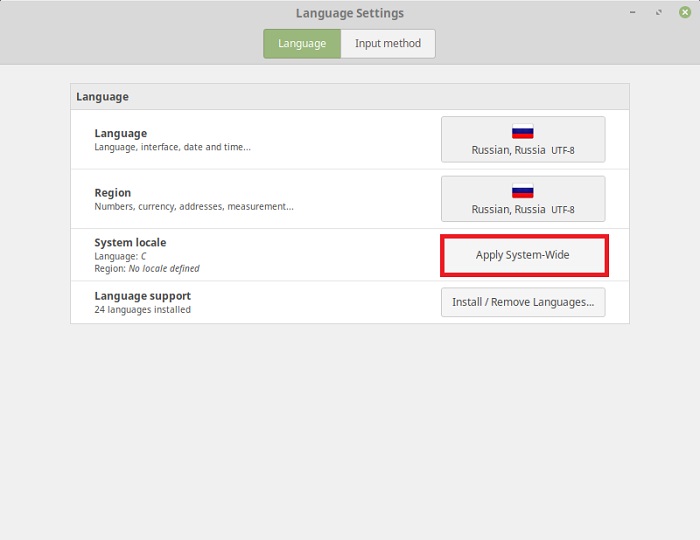The image size is (700, 540).
Task: Select the 'Language support' label
Action: point(142,296)
